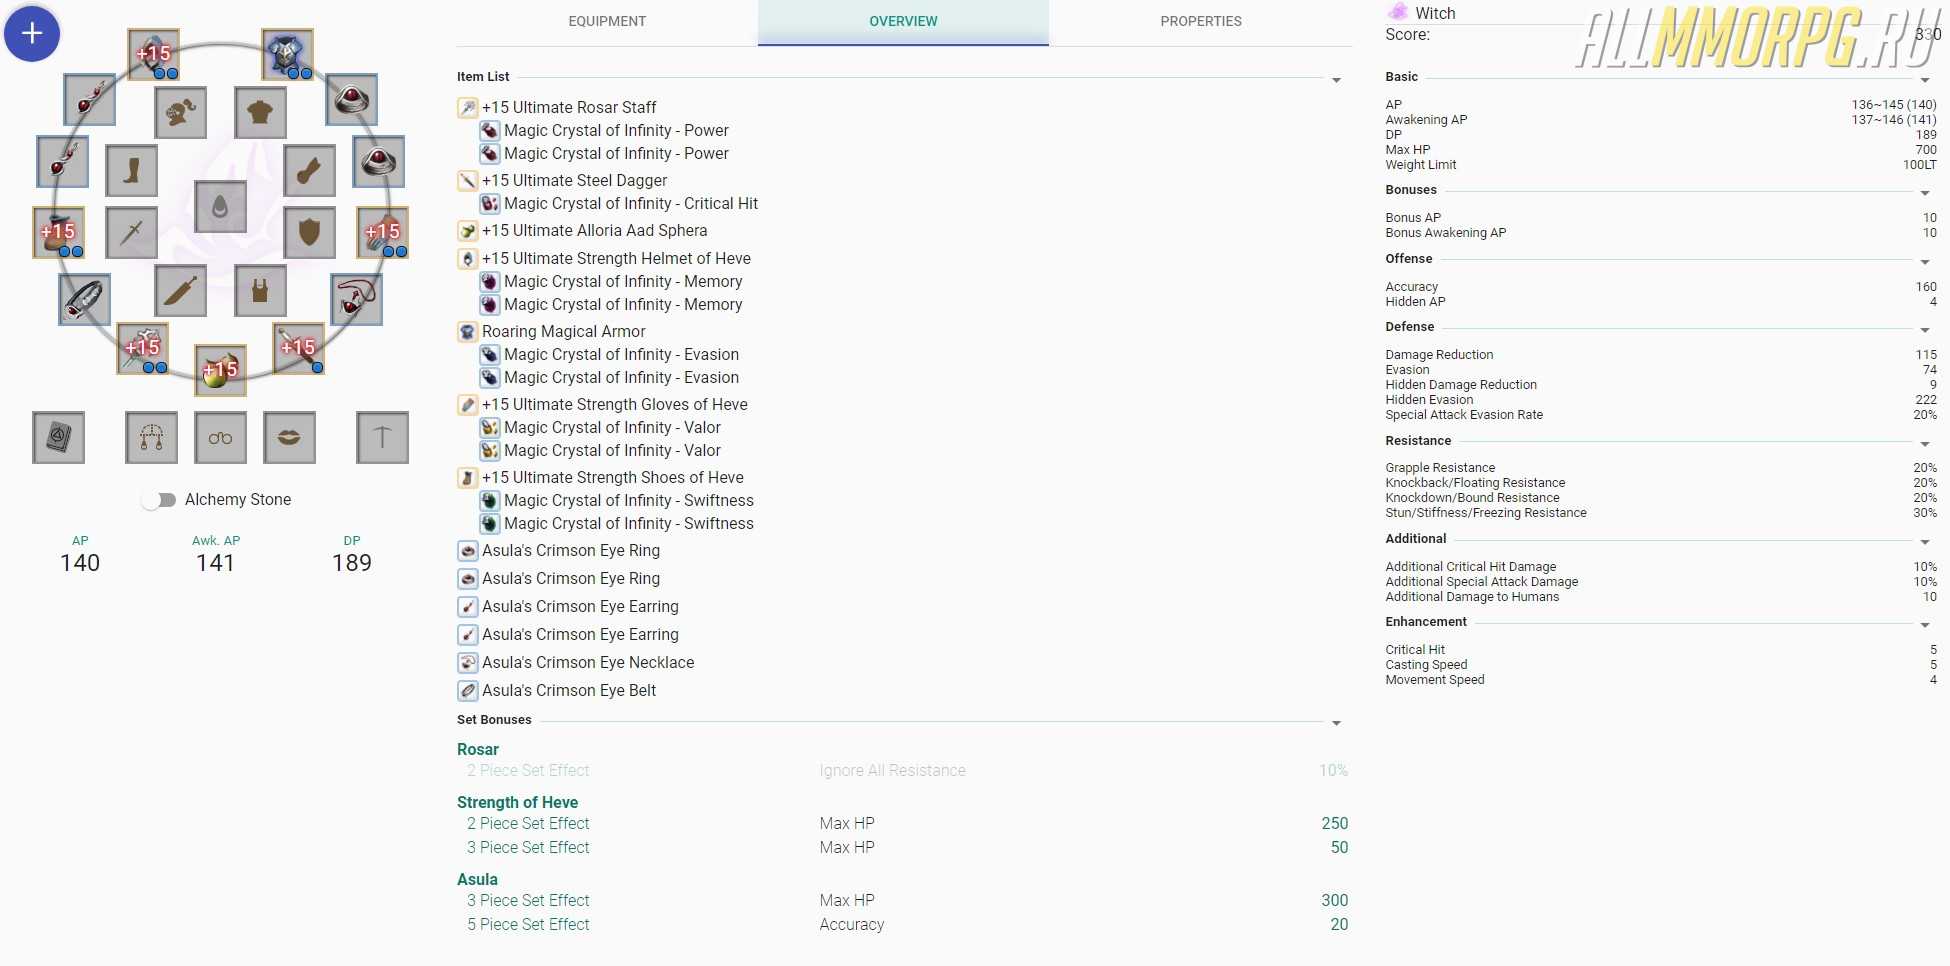Select the +15 helmet slot on wheel

pyautogui.click(x=154, y=54)
